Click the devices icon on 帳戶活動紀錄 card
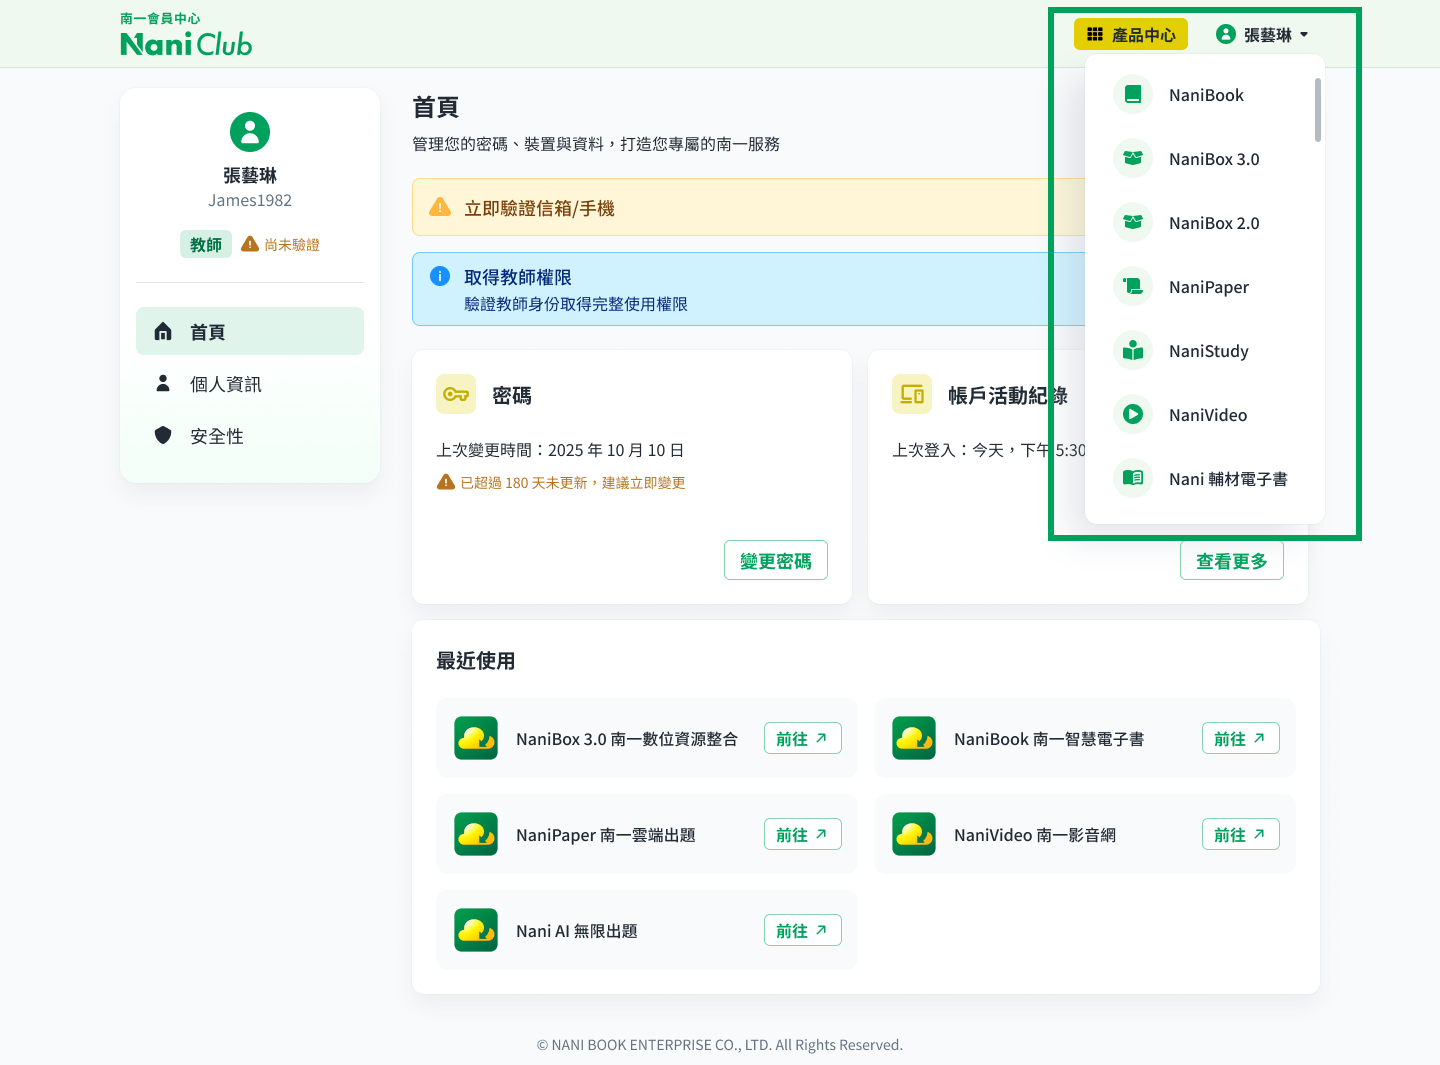Image resolution: width=1440 pixels, height=1065 pixels. pyautogui.click(x=912, y=394)
